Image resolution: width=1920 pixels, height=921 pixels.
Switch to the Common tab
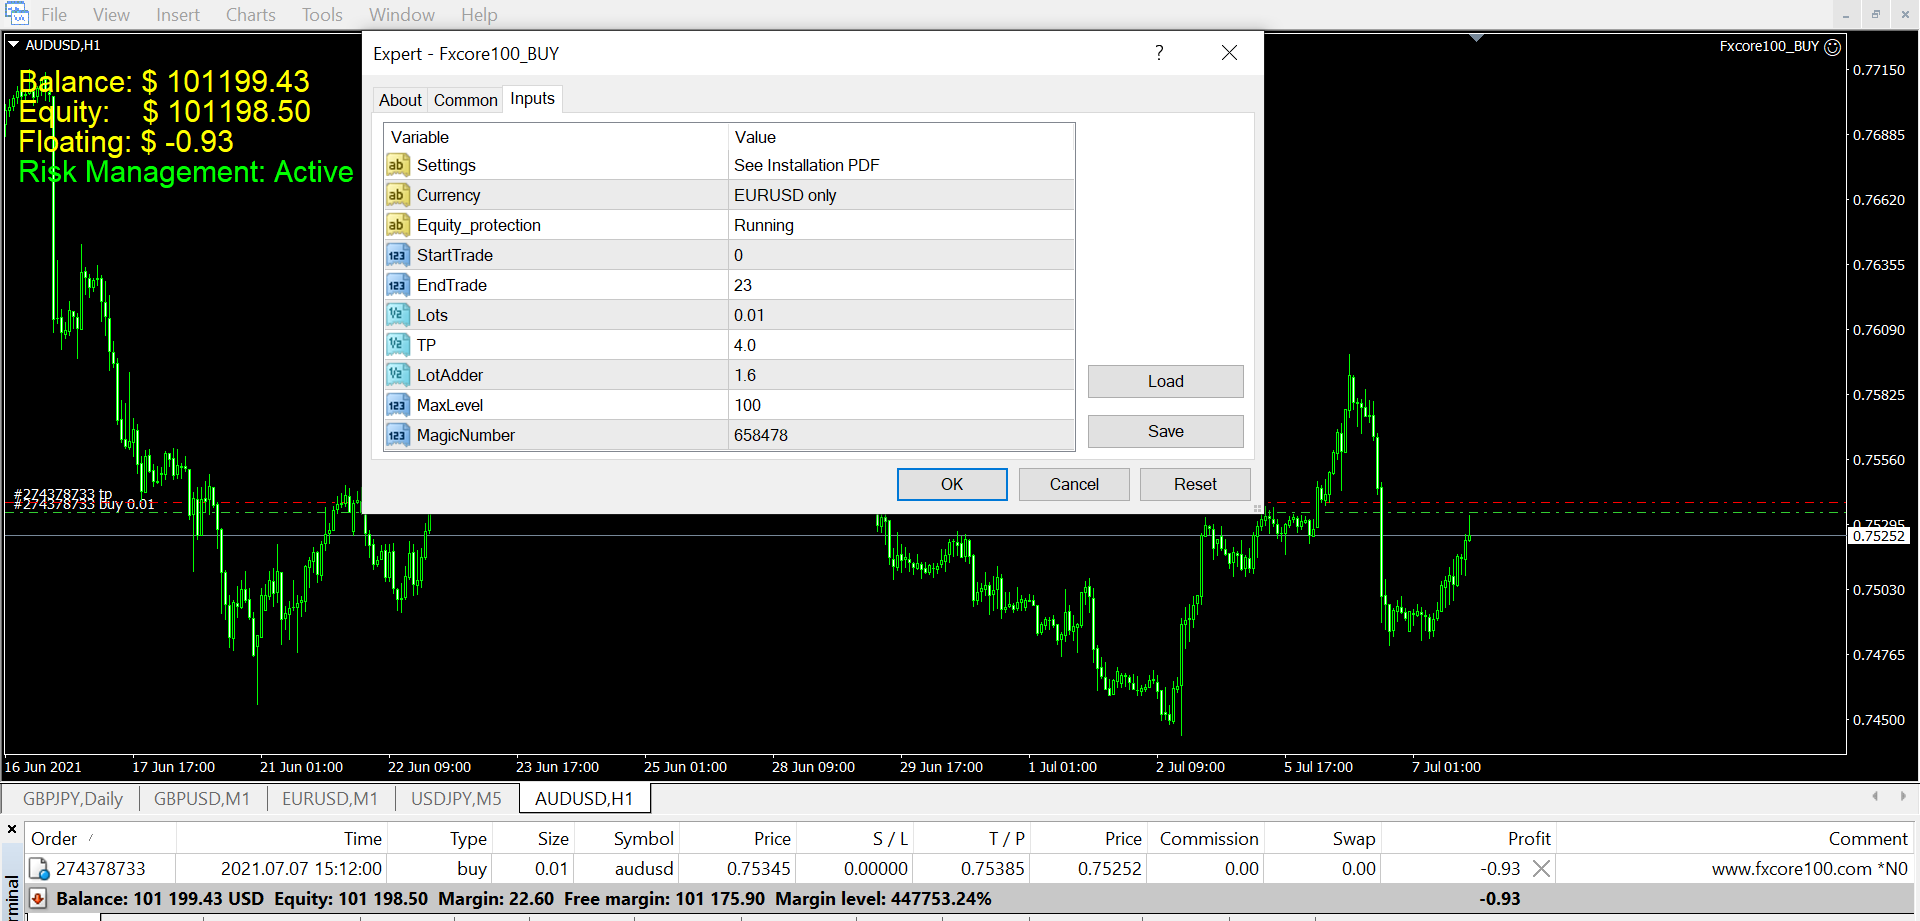pyautogui.click(x=465, y=100)
